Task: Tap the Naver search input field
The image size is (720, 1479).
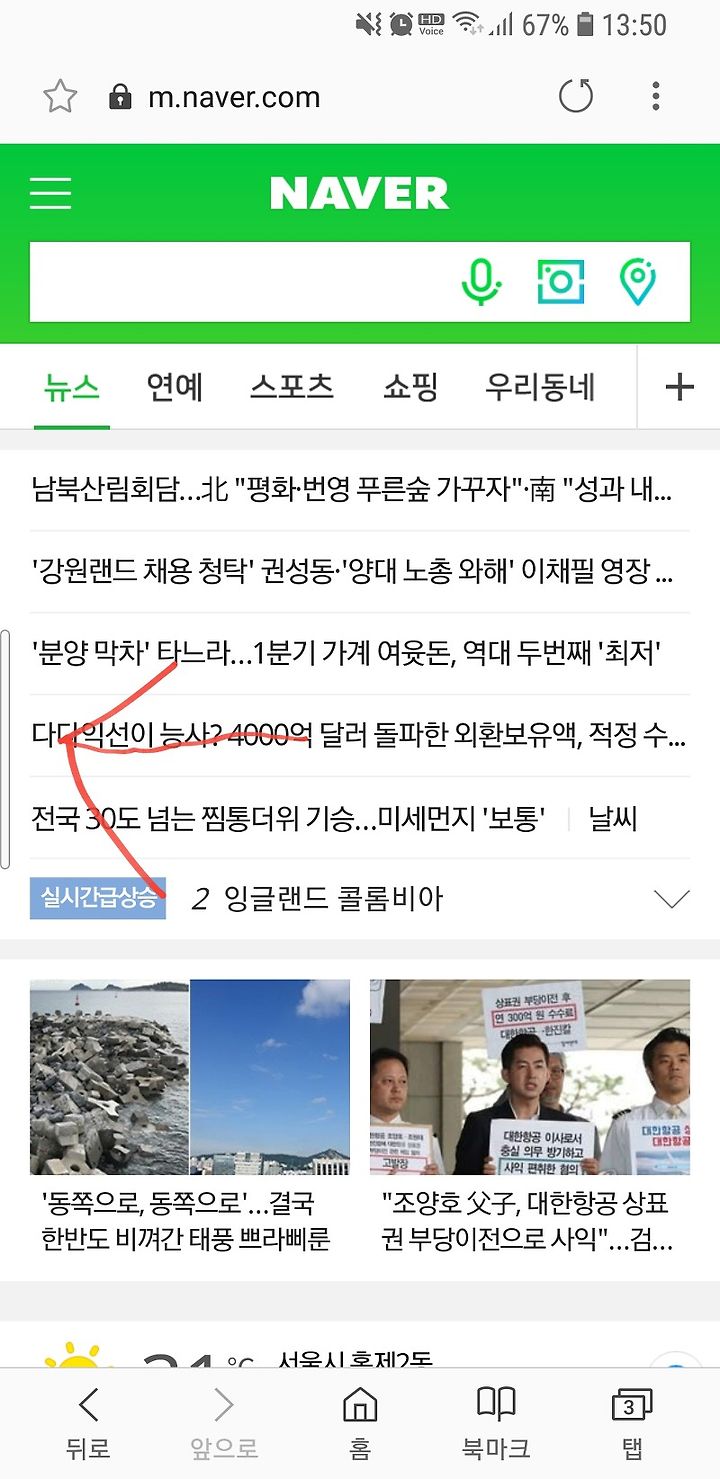Action: click(x=240, y=282)
